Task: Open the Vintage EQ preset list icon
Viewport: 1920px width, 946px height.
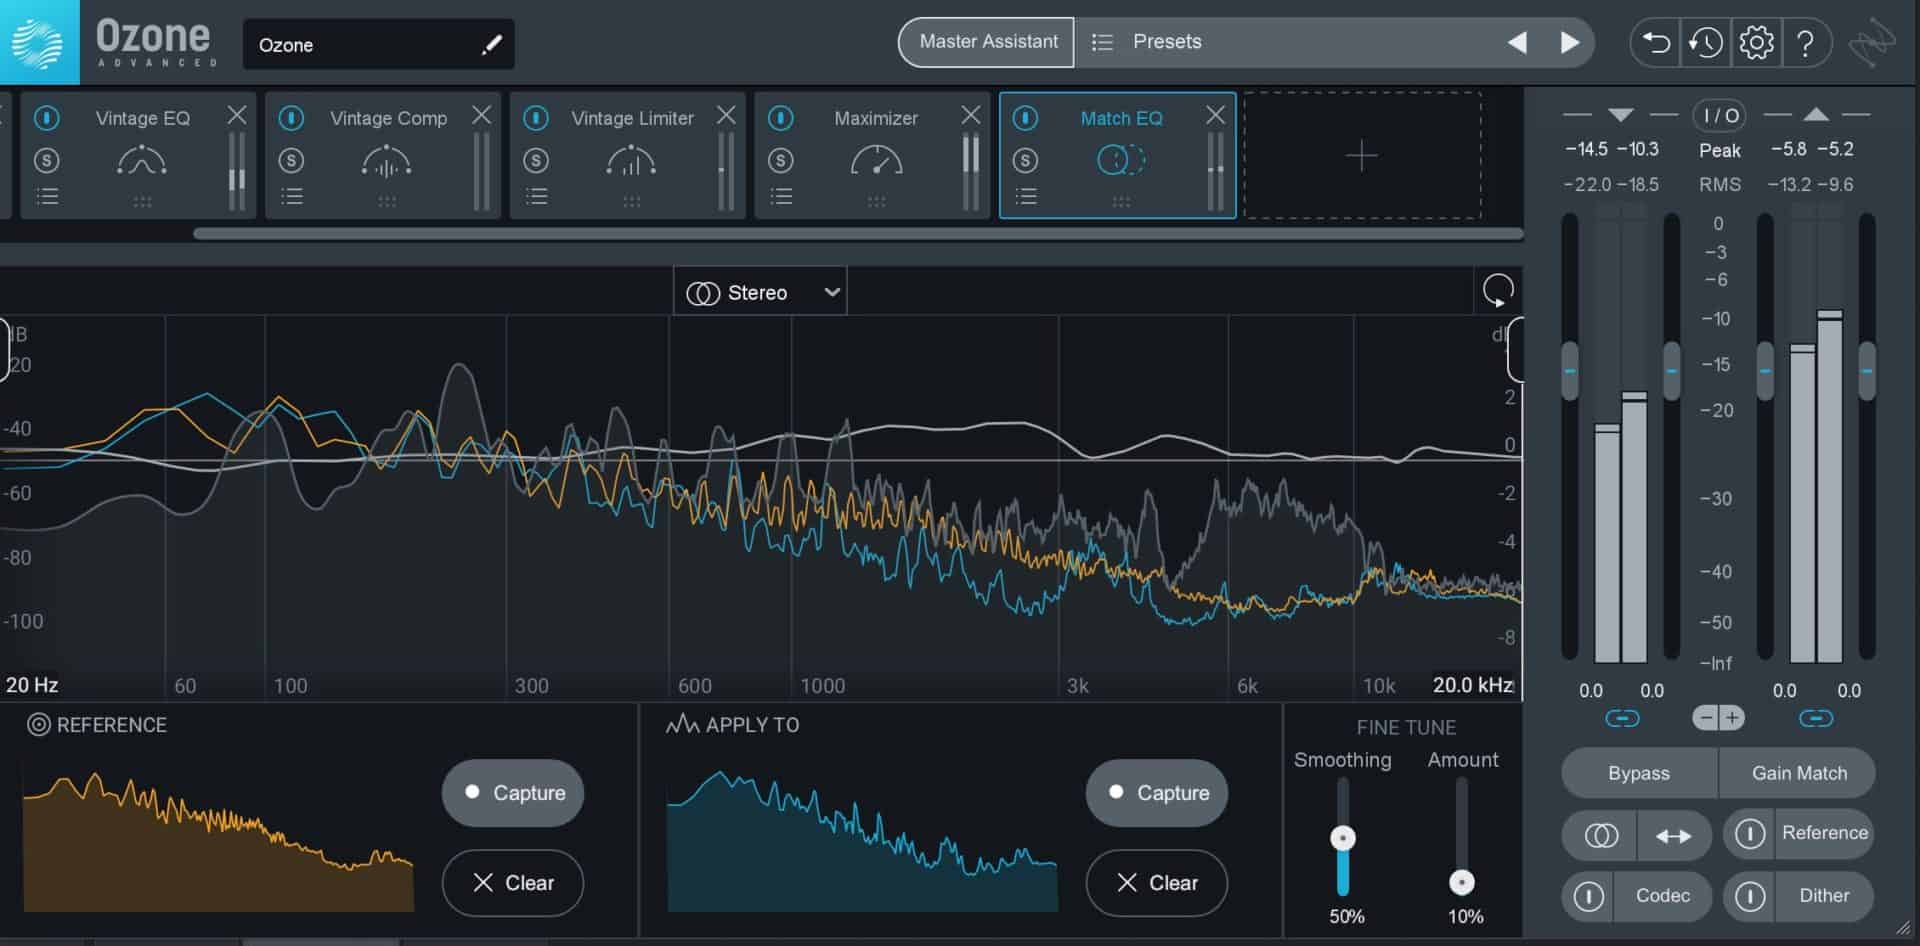Action: (46, 196)
